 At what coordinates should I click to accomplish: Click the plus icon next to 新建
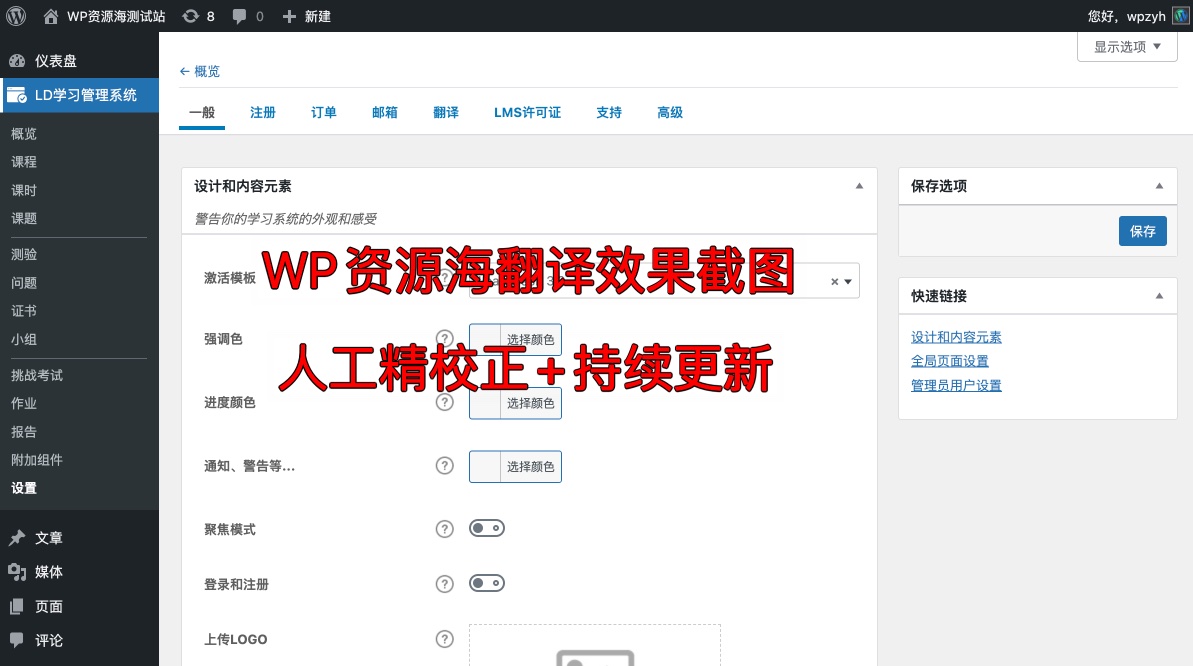point(289,16)
